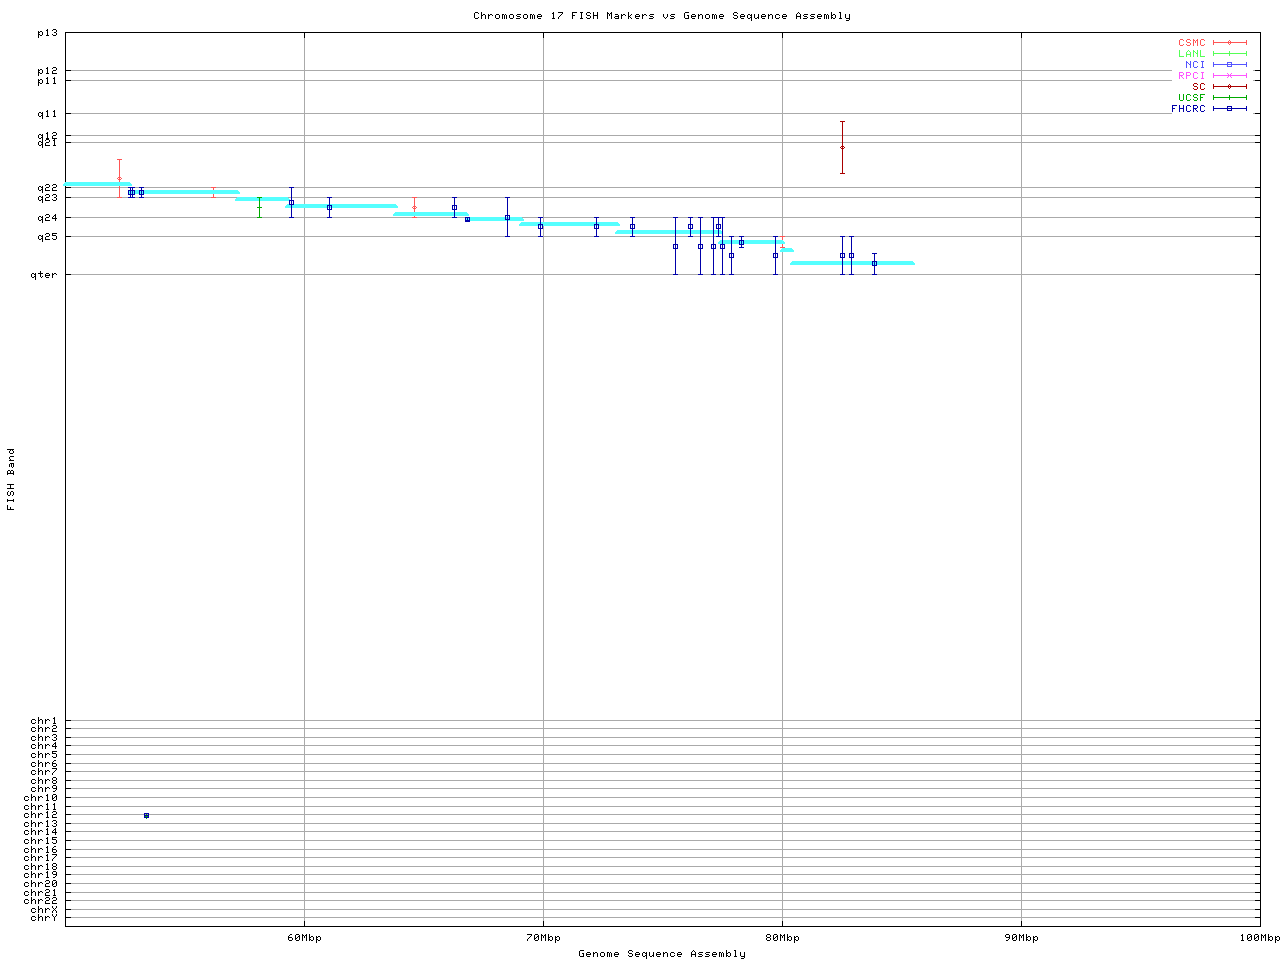1280x960 pixels.
Task: Click the FHCRC blue legend marker
Action: [1229, 109]
